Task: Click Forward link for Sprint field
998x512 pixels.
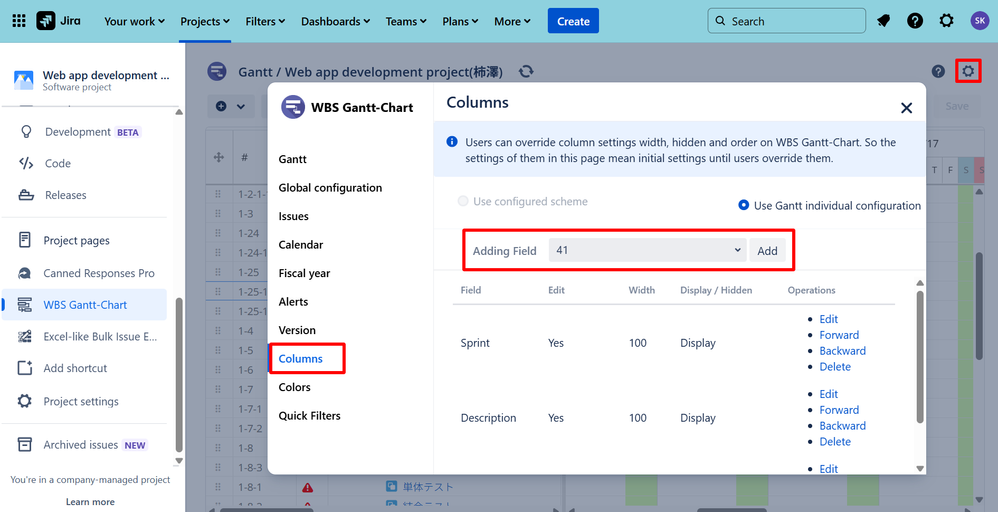Action: pyautogui.click(x=839, y=335)
